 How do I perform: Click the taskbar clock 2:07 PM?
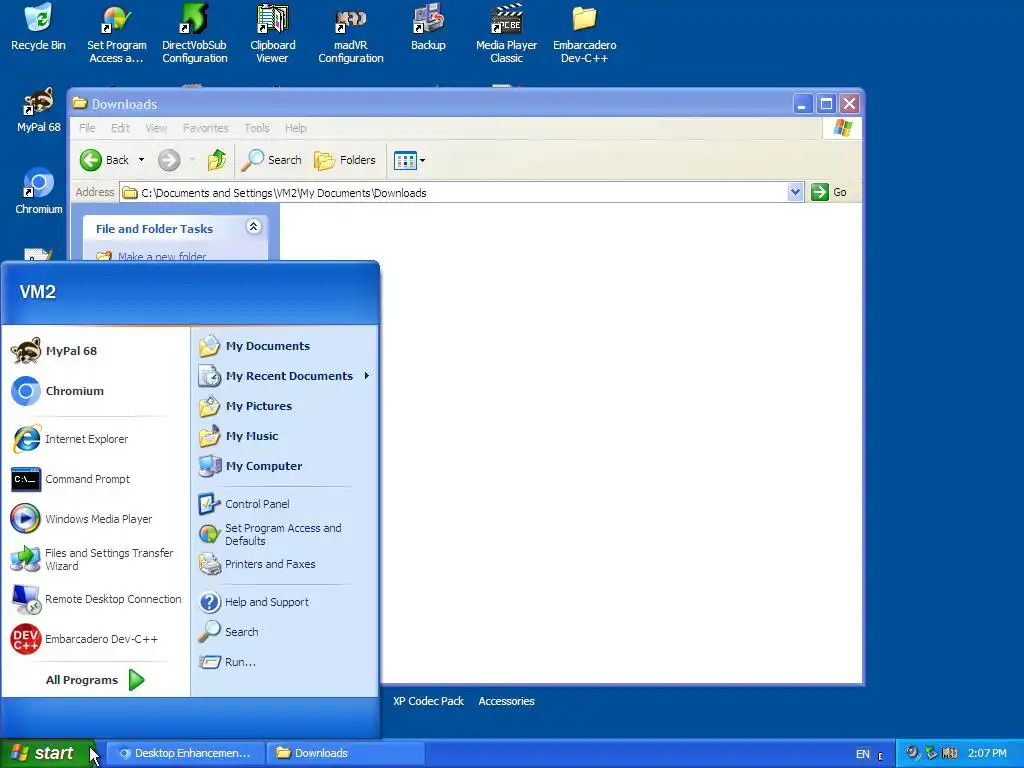tap(987, 754)
